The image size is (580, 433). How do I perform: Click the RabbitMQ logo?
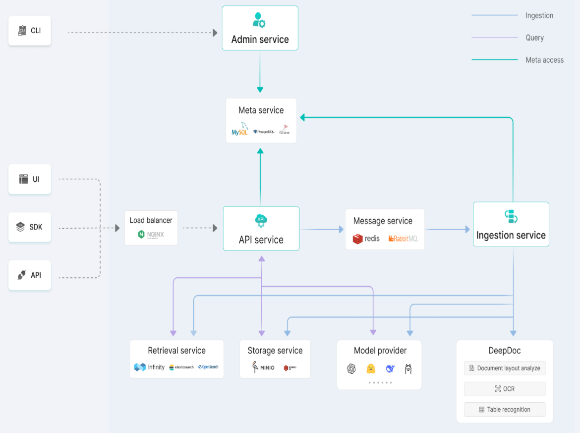point(403,239)
